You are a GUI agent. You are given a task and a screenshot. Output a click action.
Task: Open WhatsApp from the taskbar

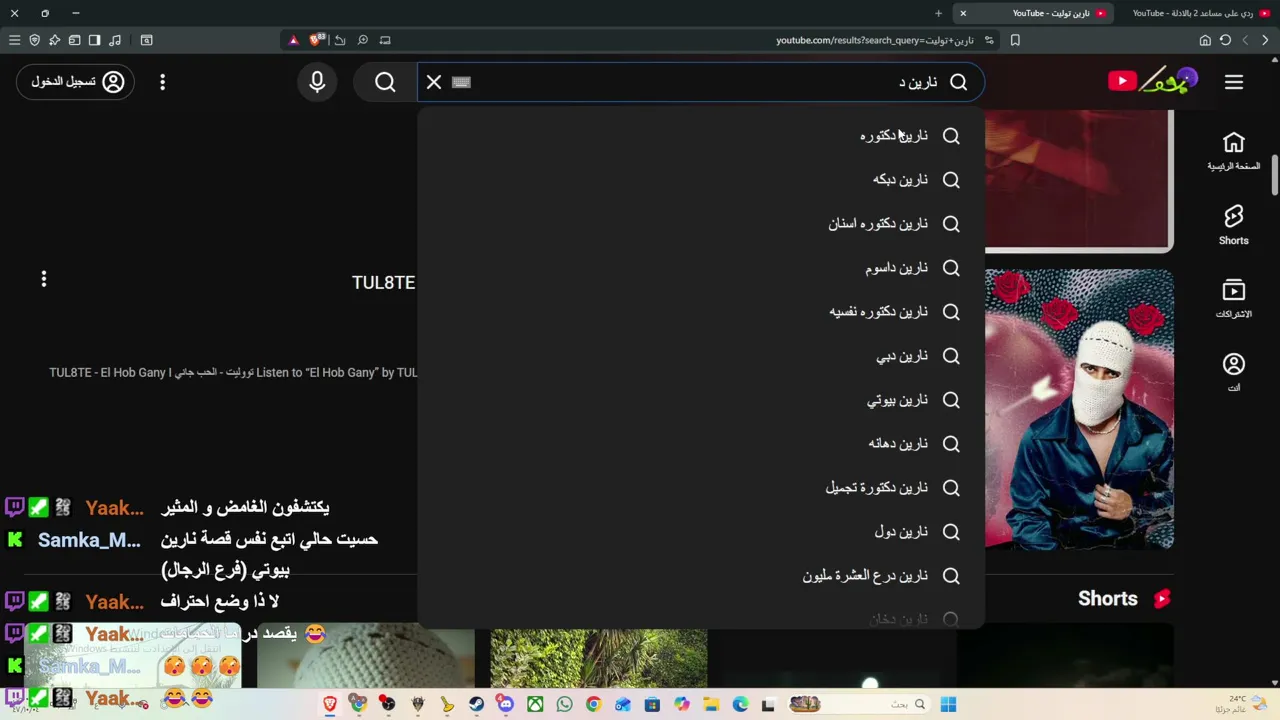[x=564, y=705]
